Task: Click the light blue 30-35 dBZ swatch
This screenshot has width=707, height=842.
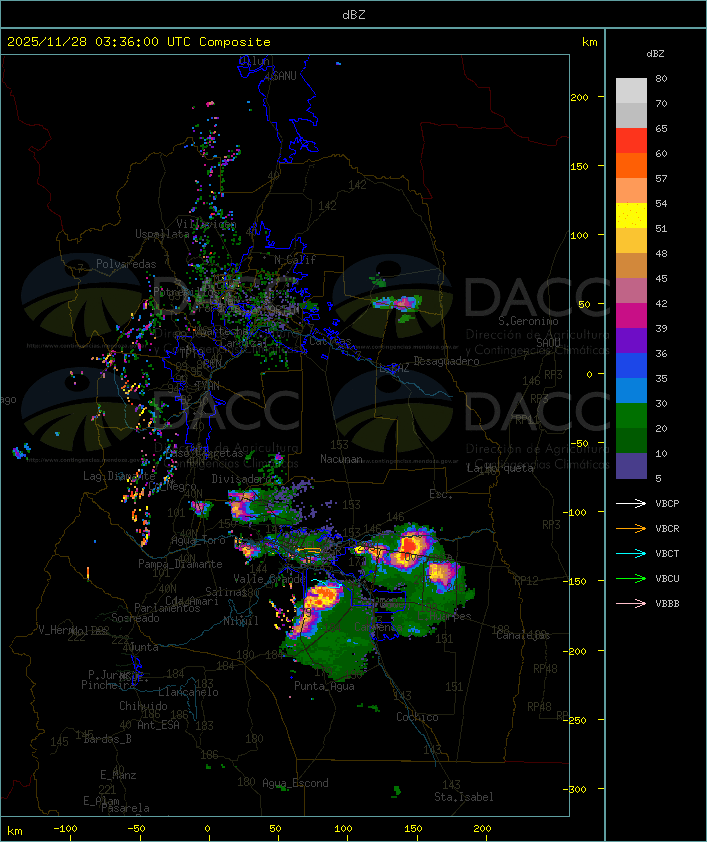Action: click(631, 390)
